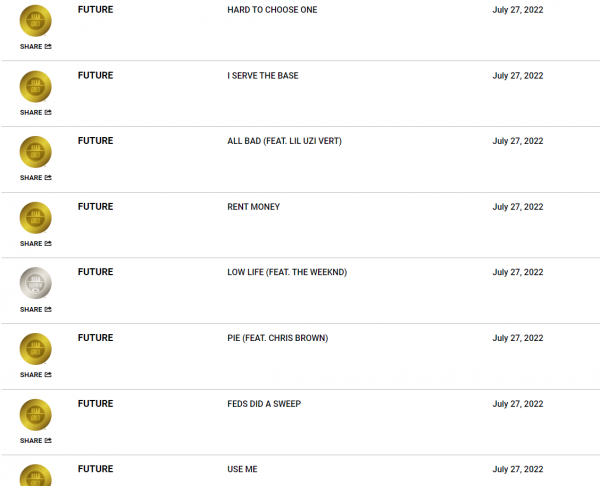Click July 27, 2022 date for Use Me
Image resolution: width=600 pixels, height=486 pixels.
518,469
